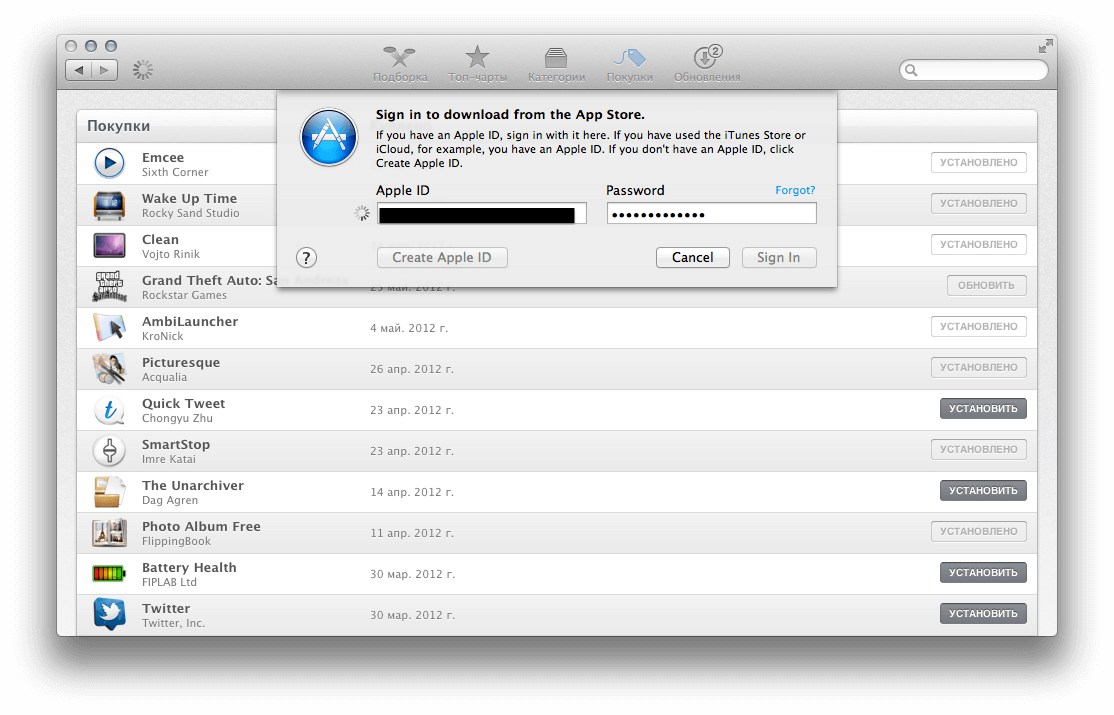Viewport: 1114px width, 715px height.
Task: Cancel the sign-in dialog
Action: [693, 257]
